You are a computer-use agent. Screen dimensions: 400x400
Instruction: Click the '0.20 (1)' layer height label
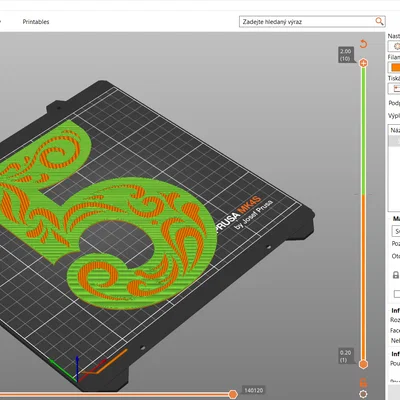345,356
